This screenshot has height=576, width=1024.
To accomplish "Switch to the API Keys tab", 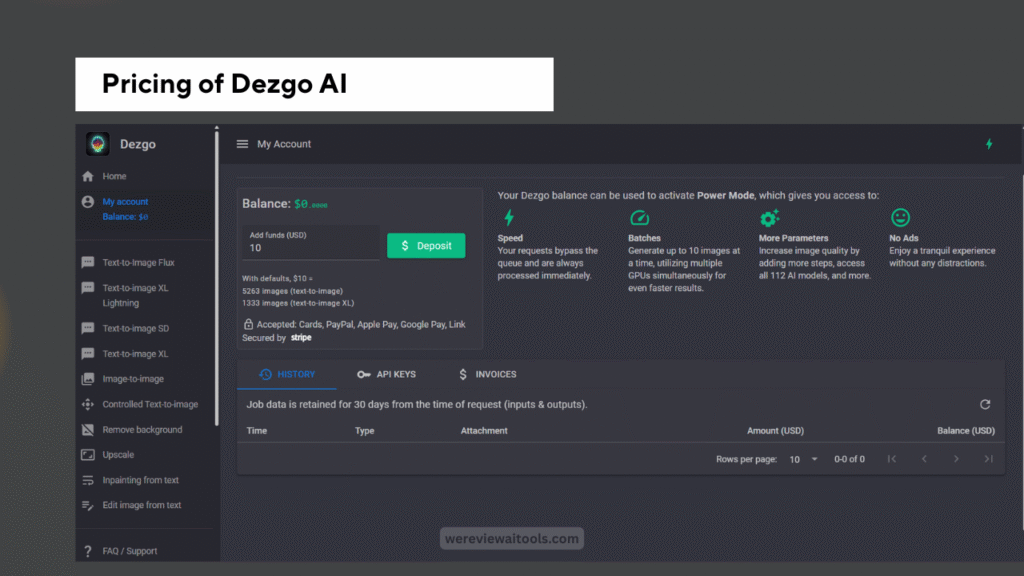I will 387,374.
